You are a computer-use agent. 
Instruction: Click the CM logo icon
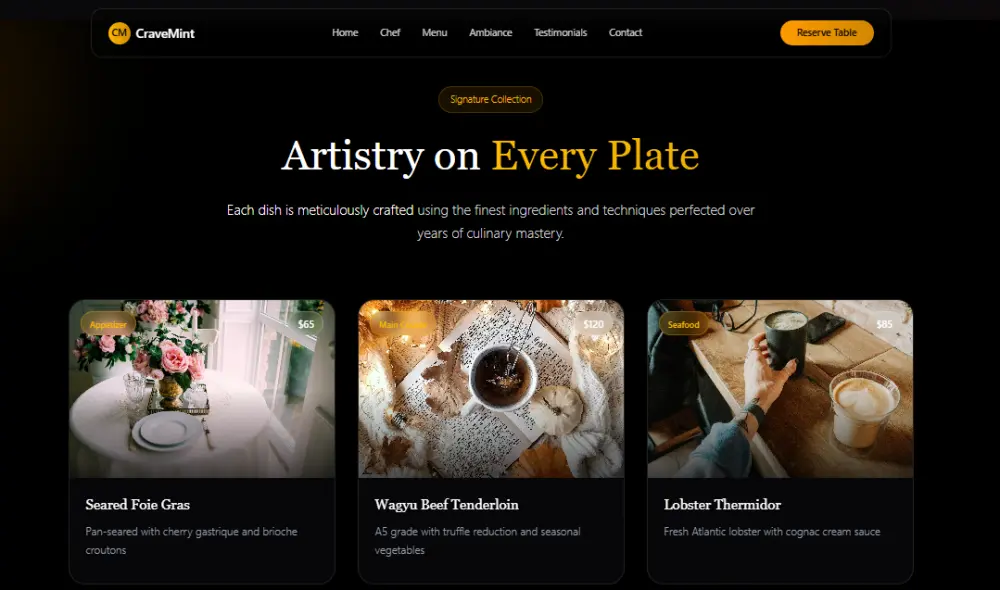[x=119, y=33]
